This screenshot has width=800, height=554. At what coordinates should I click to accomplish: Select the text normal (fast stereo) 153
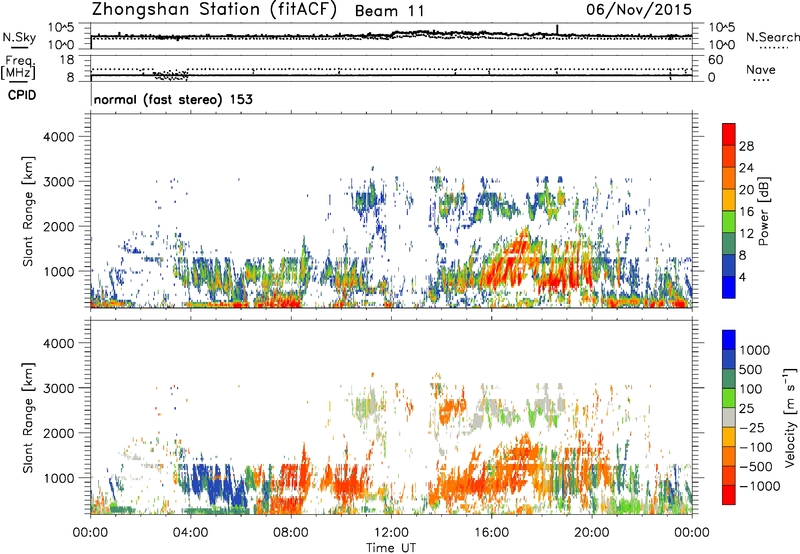[173, 99]
